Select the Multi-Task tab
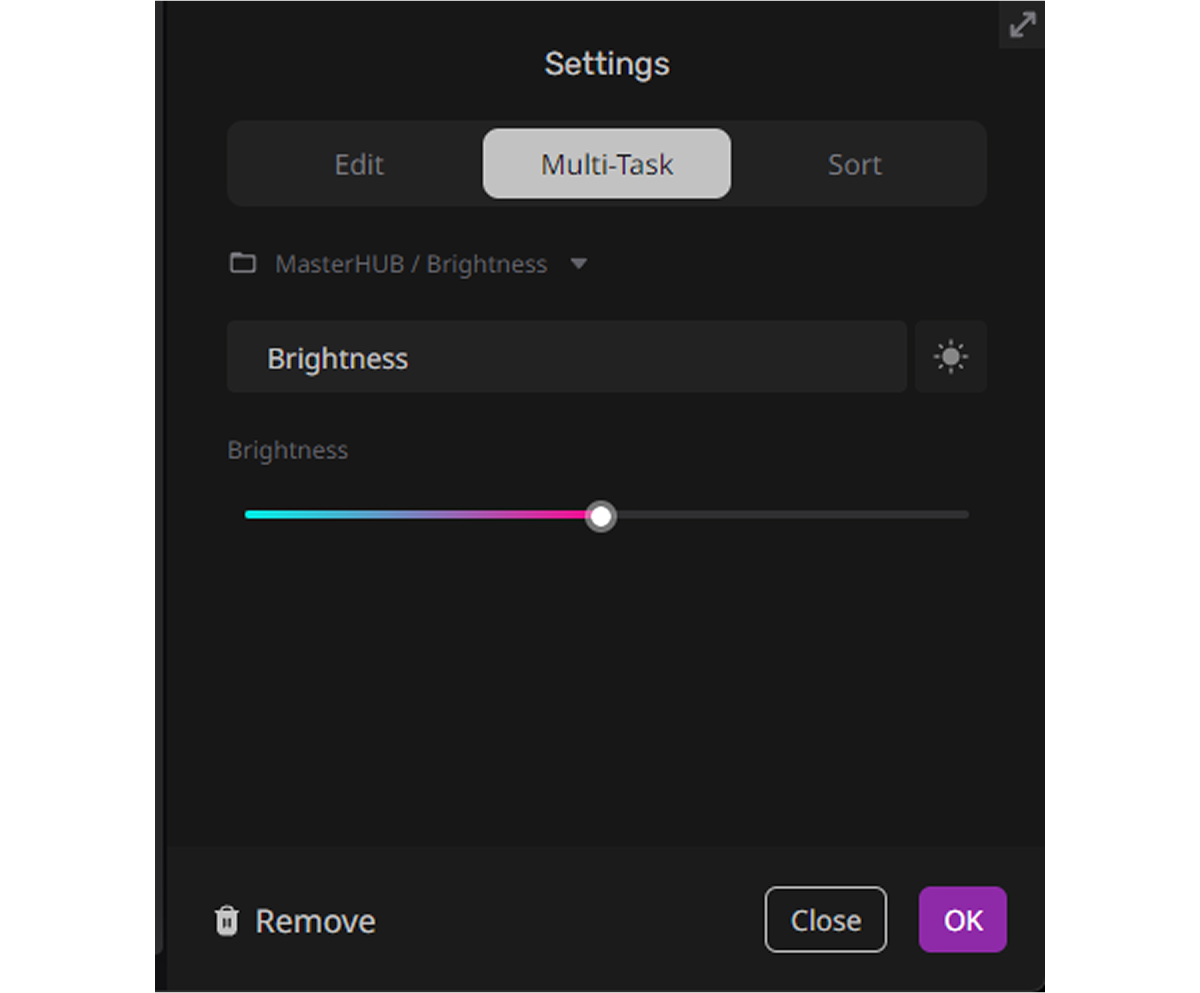 coord(607,164)
